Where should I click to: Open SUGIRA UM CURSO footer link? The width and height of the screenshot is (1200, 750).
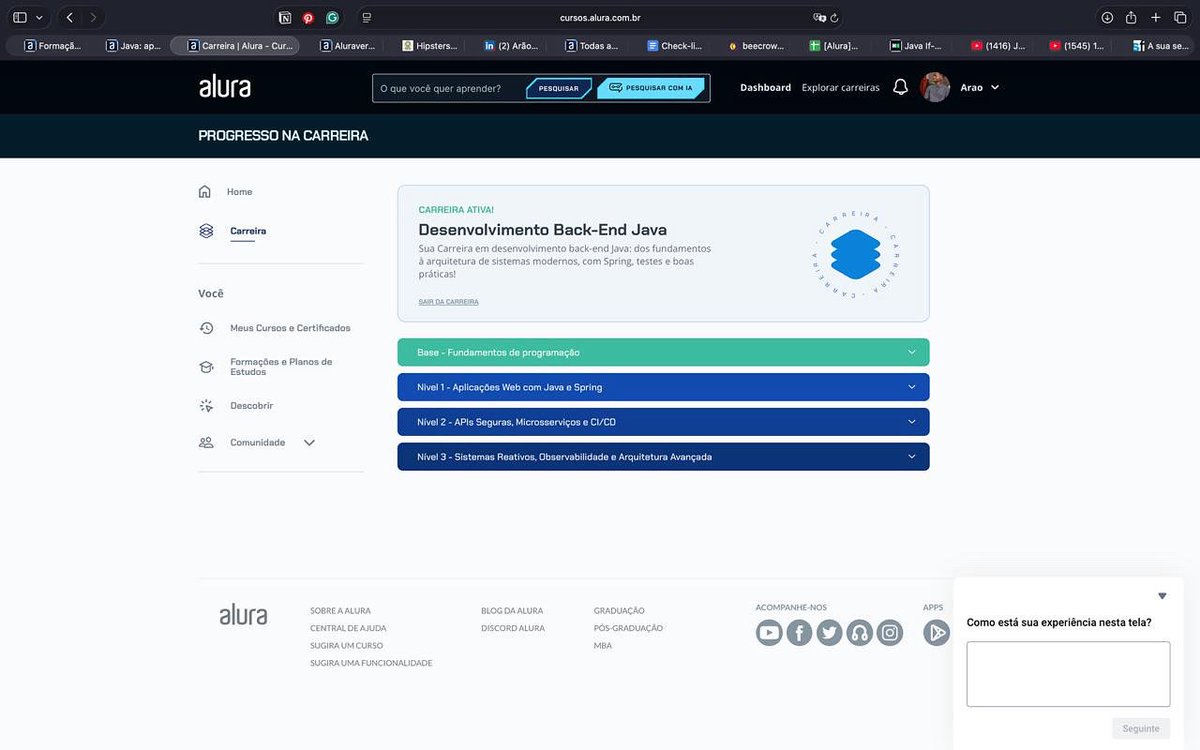pos(346,646)
